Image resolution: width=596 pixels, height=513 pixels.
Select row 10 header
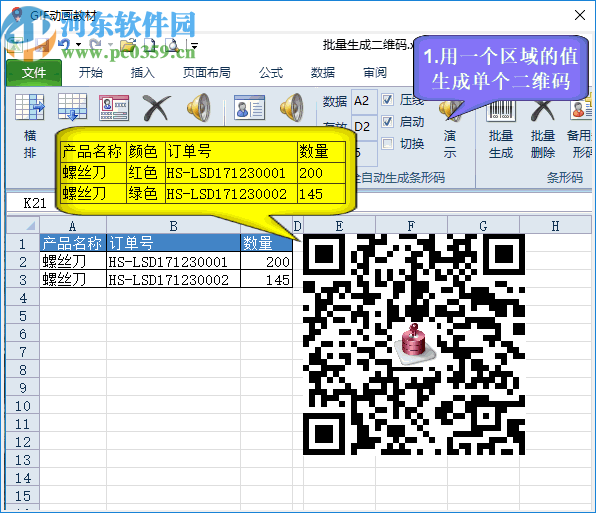point(23,405)
